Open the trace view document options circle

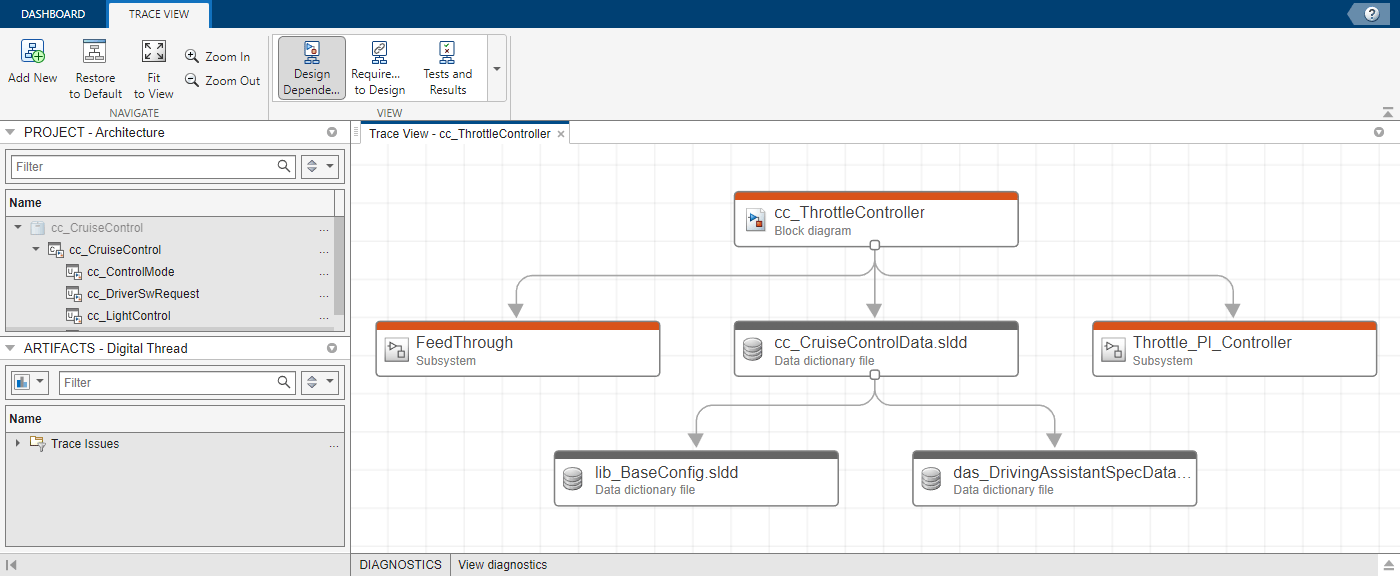pos(1379,132)
